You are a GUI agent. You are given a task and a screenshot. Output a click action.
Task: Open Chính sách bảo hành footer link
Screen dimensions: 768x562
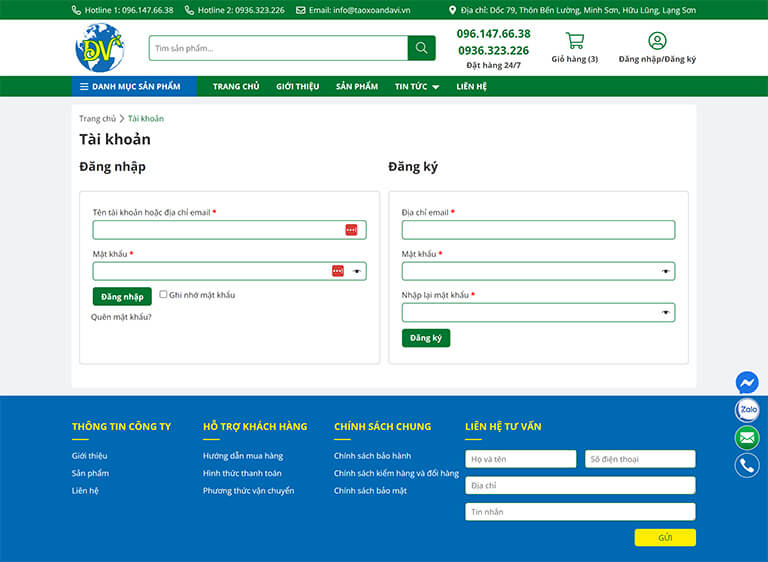(x=372, y=456)
